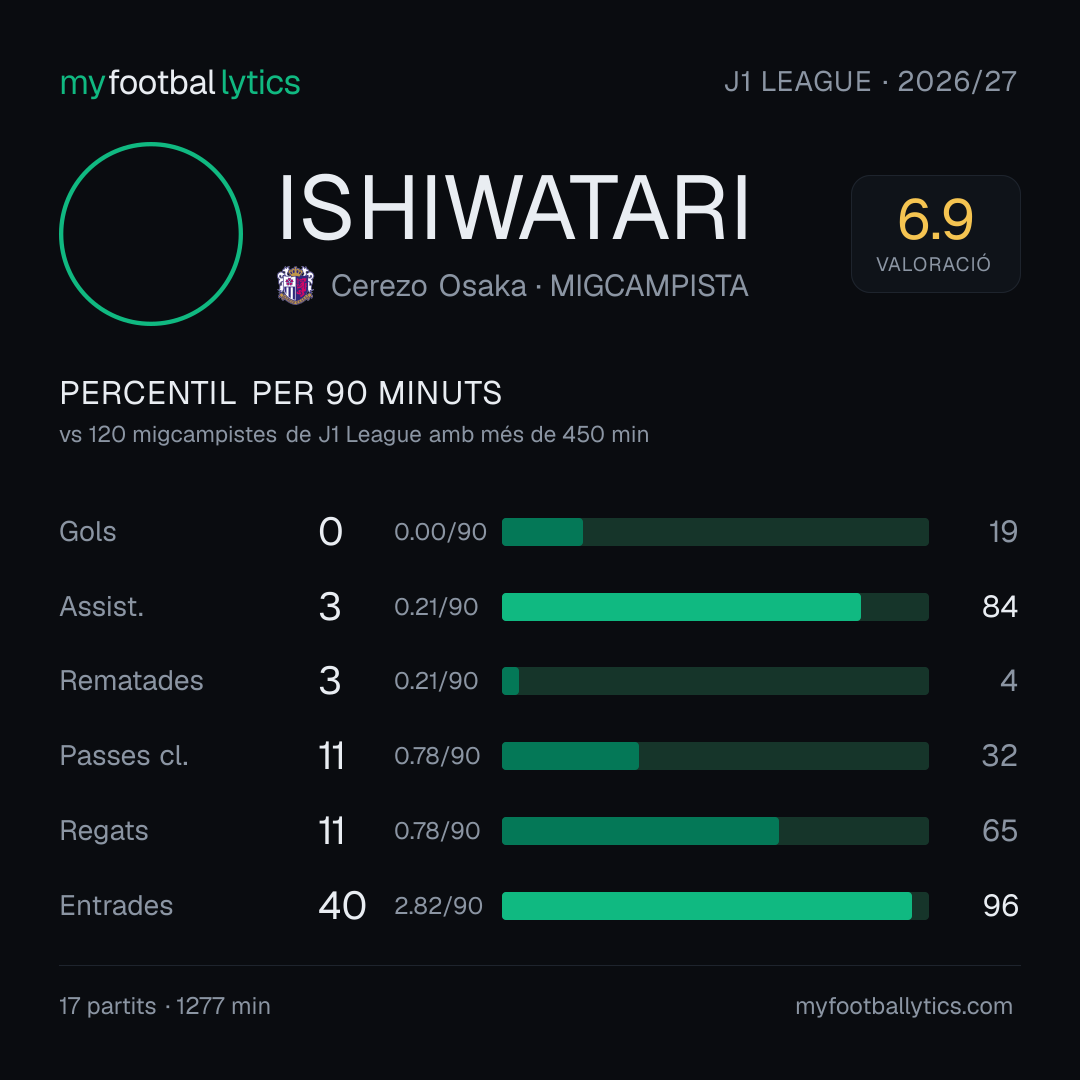Click the Cerezo Osaka team name

(428, 286)
